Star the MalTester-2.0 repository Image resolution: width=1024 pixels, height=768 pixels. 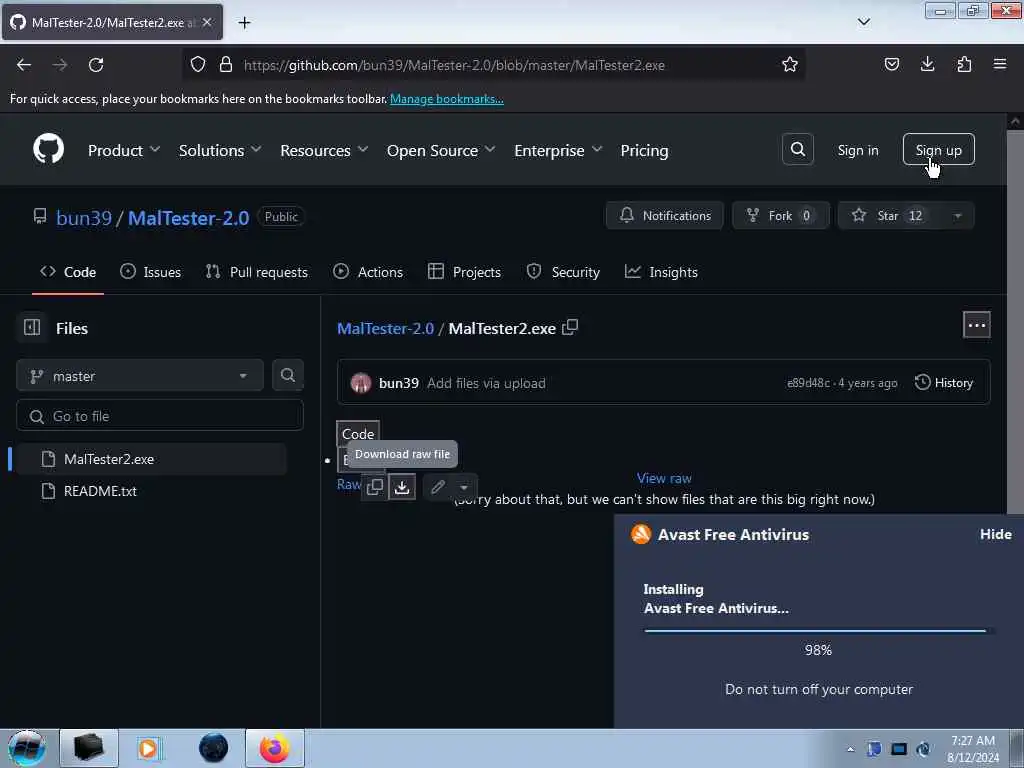890,216
